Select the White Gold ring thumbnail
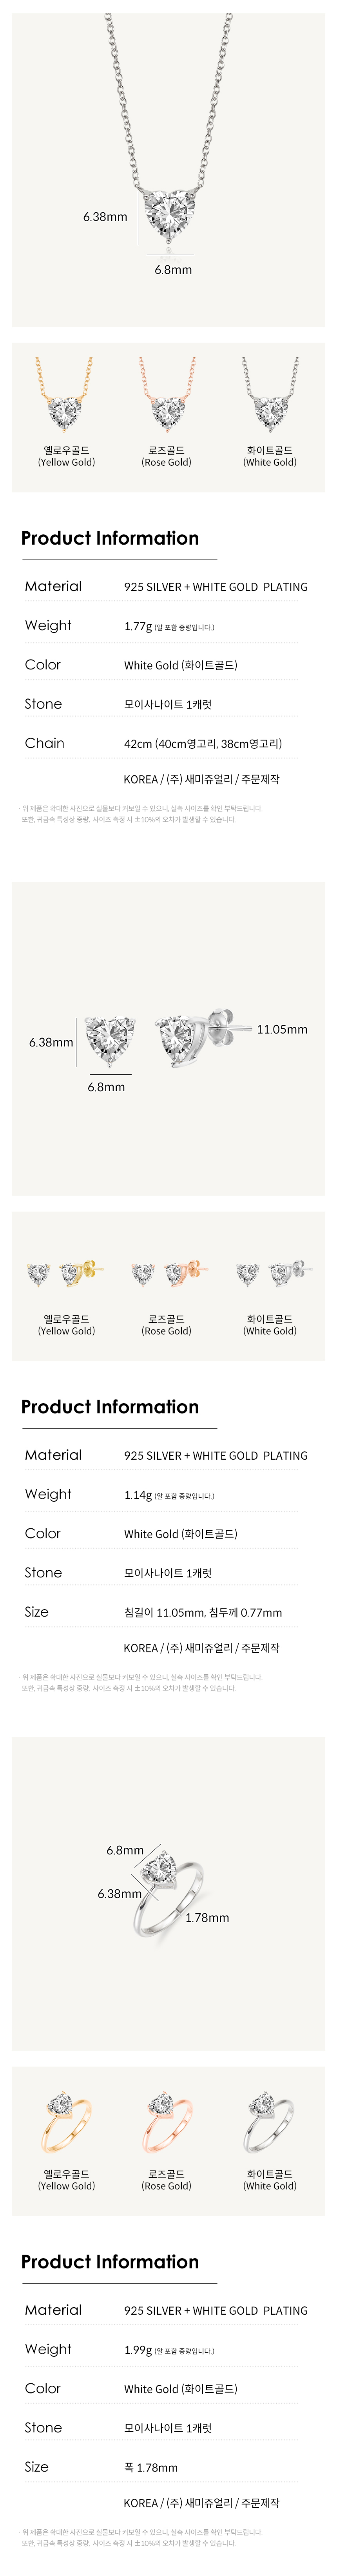The image size is (337, 2576). [x=270, y=2123]
